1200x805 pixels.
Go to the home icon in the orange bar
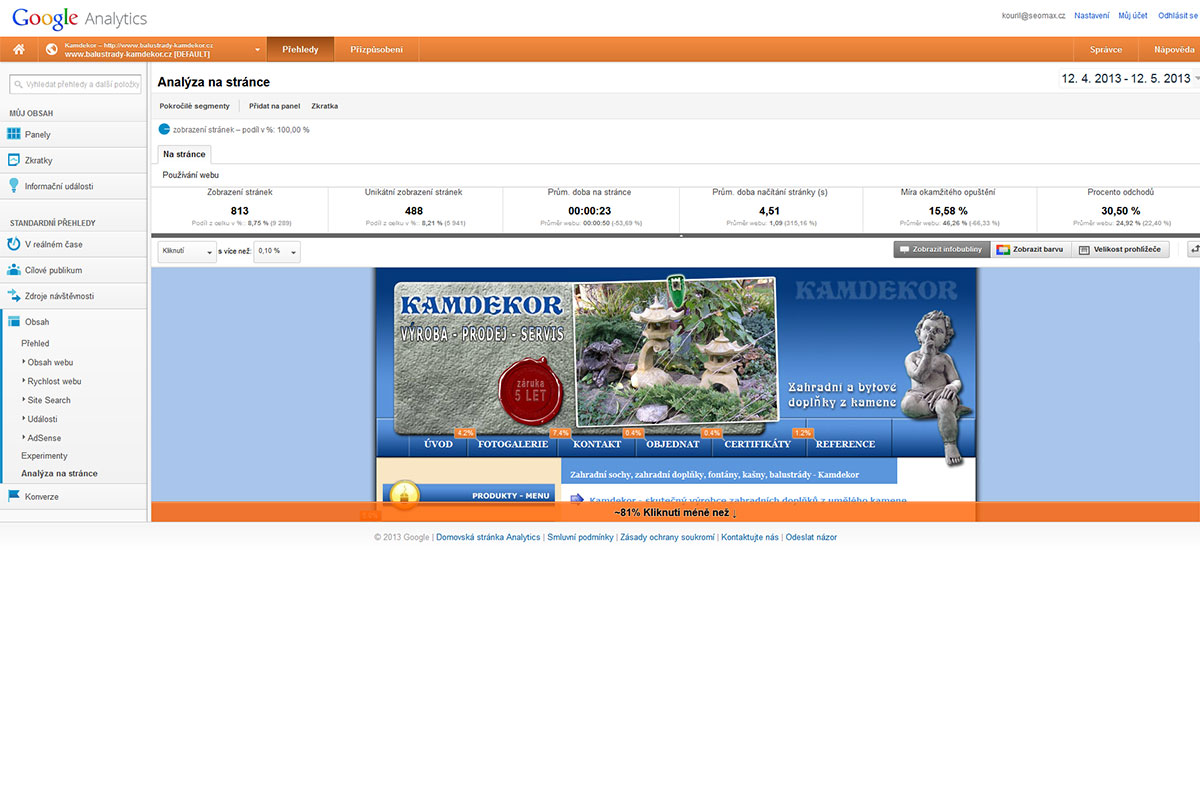click(18, 49)
